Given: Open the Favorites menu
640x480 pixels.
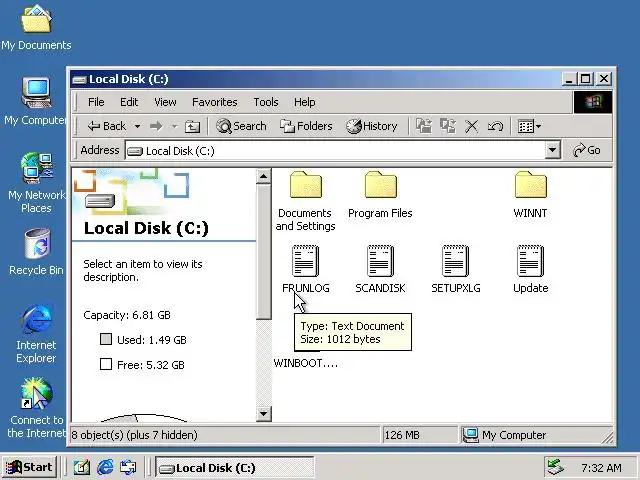Looking at the screenshot, I should click(x=215, y=102).
